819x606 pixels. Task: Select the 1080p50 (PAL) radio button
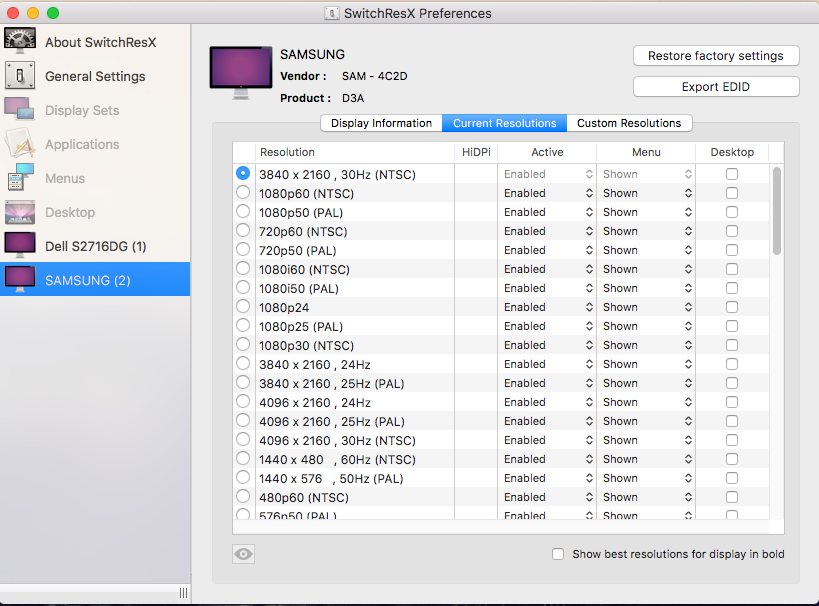click(243, 212)
